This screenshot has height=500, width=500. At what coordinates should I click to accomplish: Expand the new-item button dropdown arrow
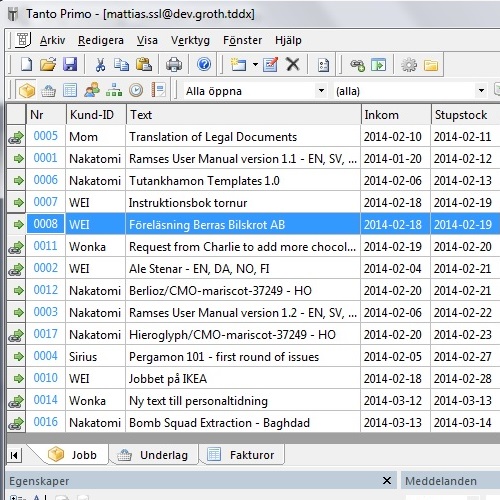255,64
